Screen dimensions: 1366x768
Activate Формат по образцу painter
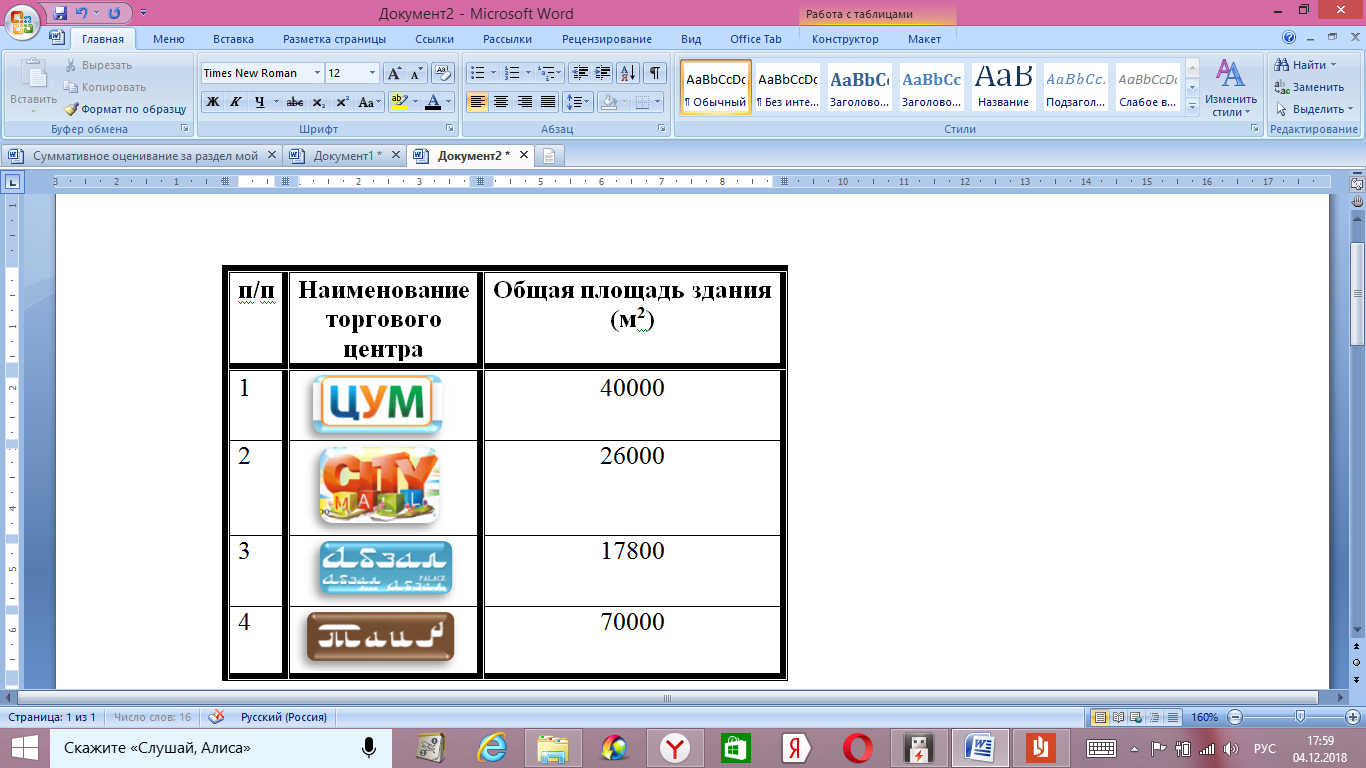[x=125, y=109]
